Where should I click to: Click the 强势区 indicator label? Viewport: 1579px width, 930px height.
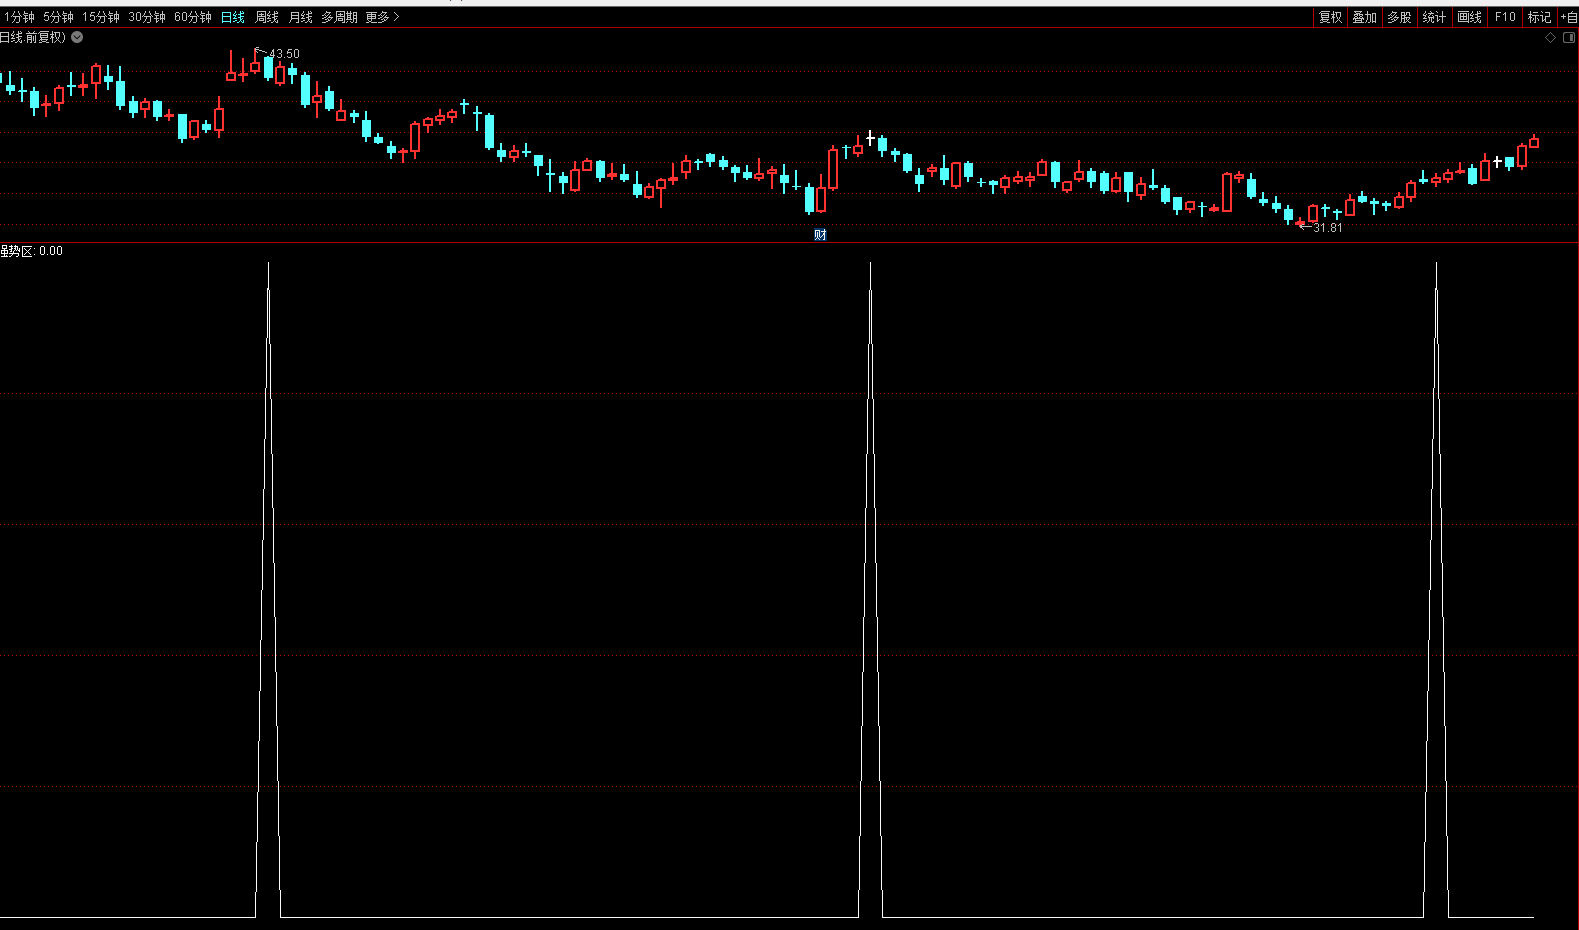point(18,251)
